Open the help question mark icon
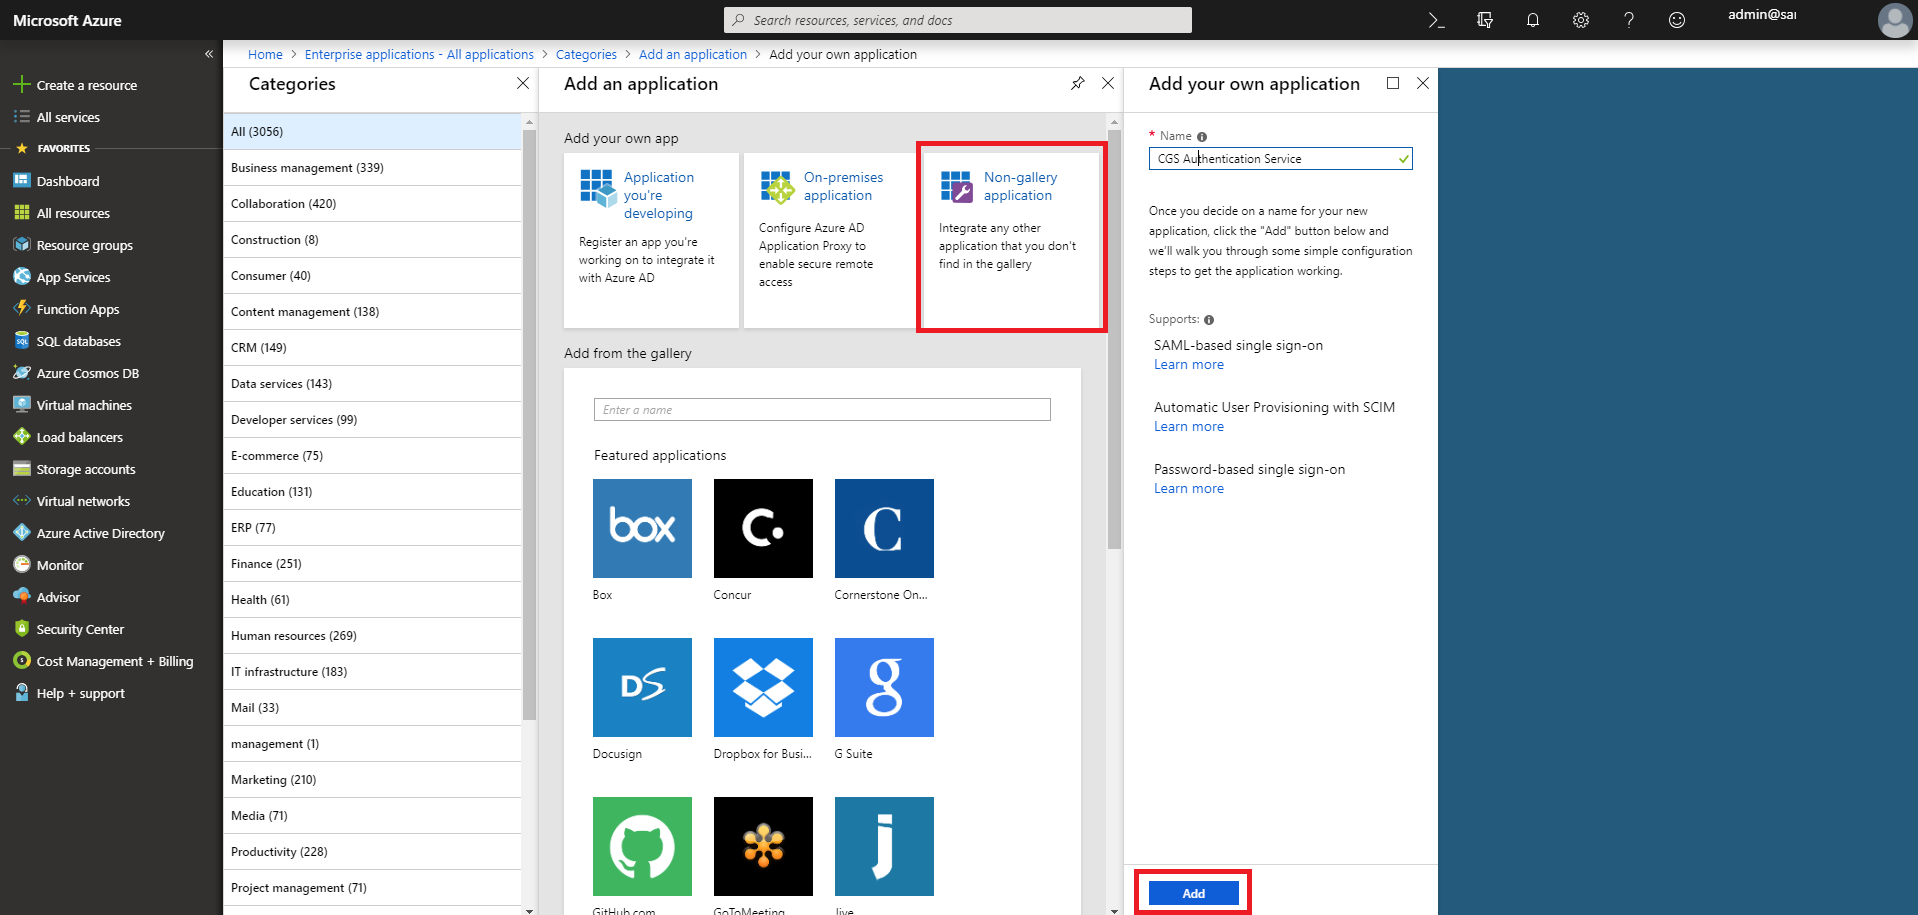1918x915 pixels. coord(1629,20)
